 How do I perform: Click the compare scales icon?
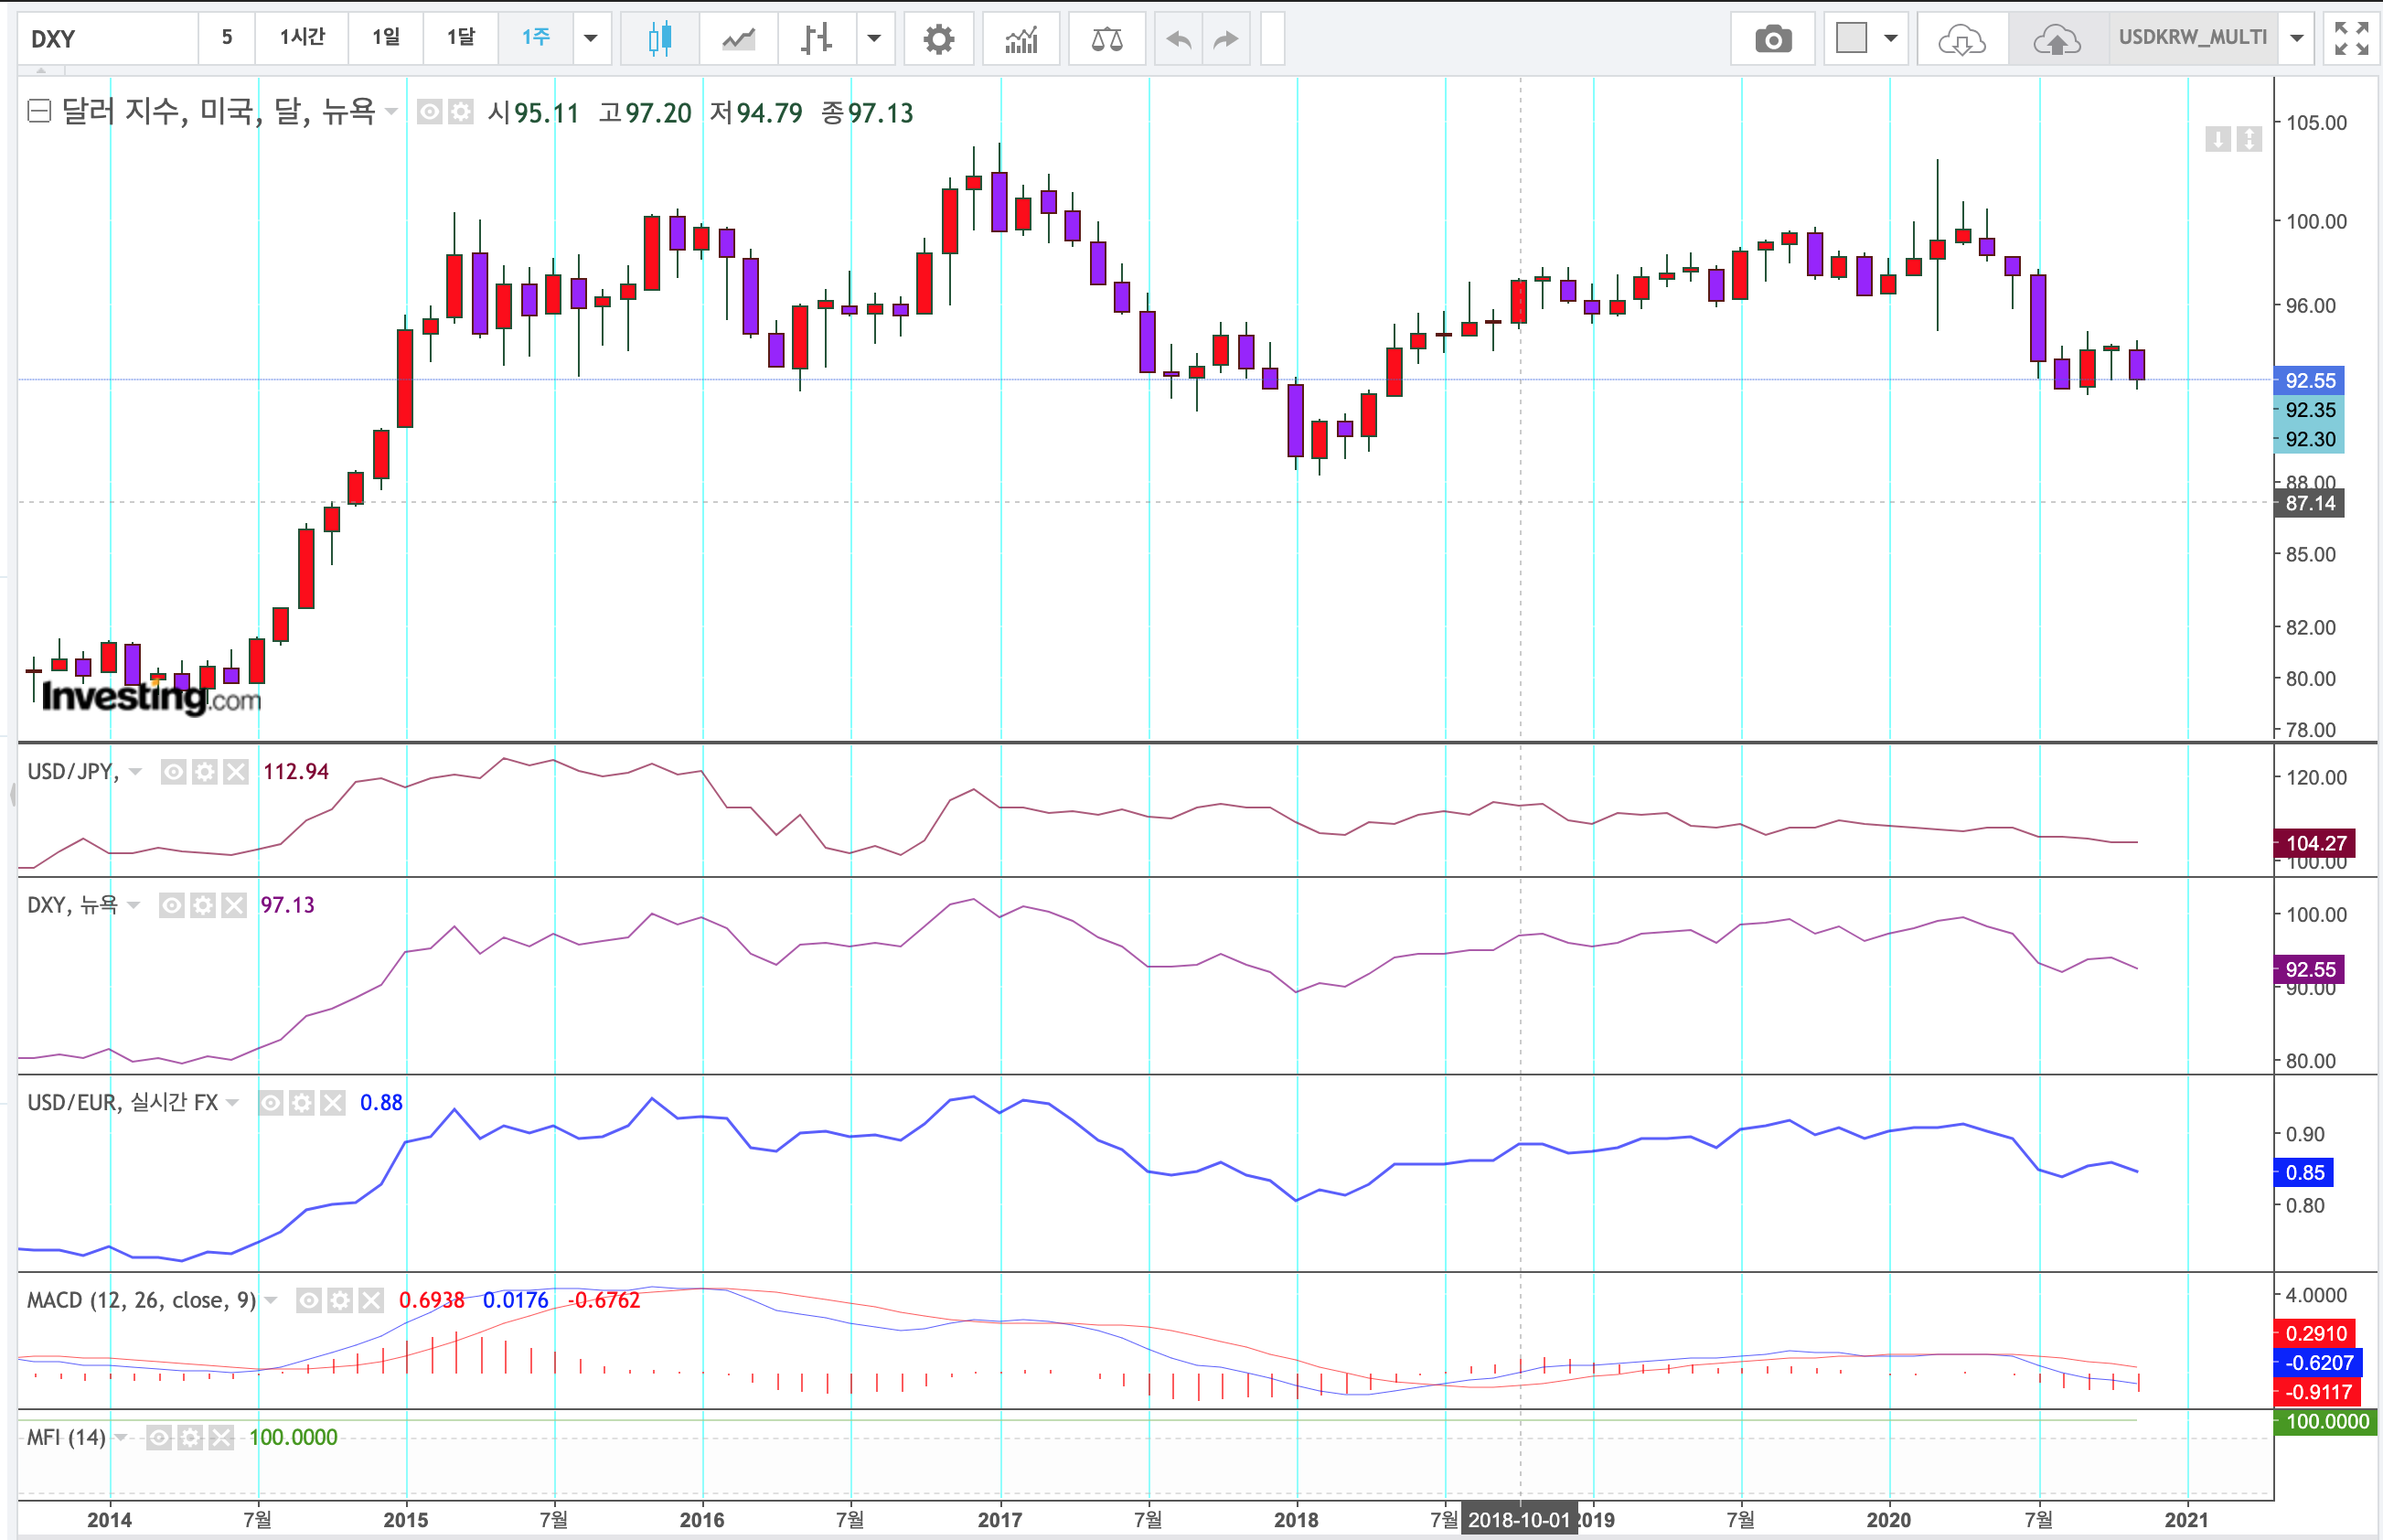pyautogui.click(x=1106, y=39)
